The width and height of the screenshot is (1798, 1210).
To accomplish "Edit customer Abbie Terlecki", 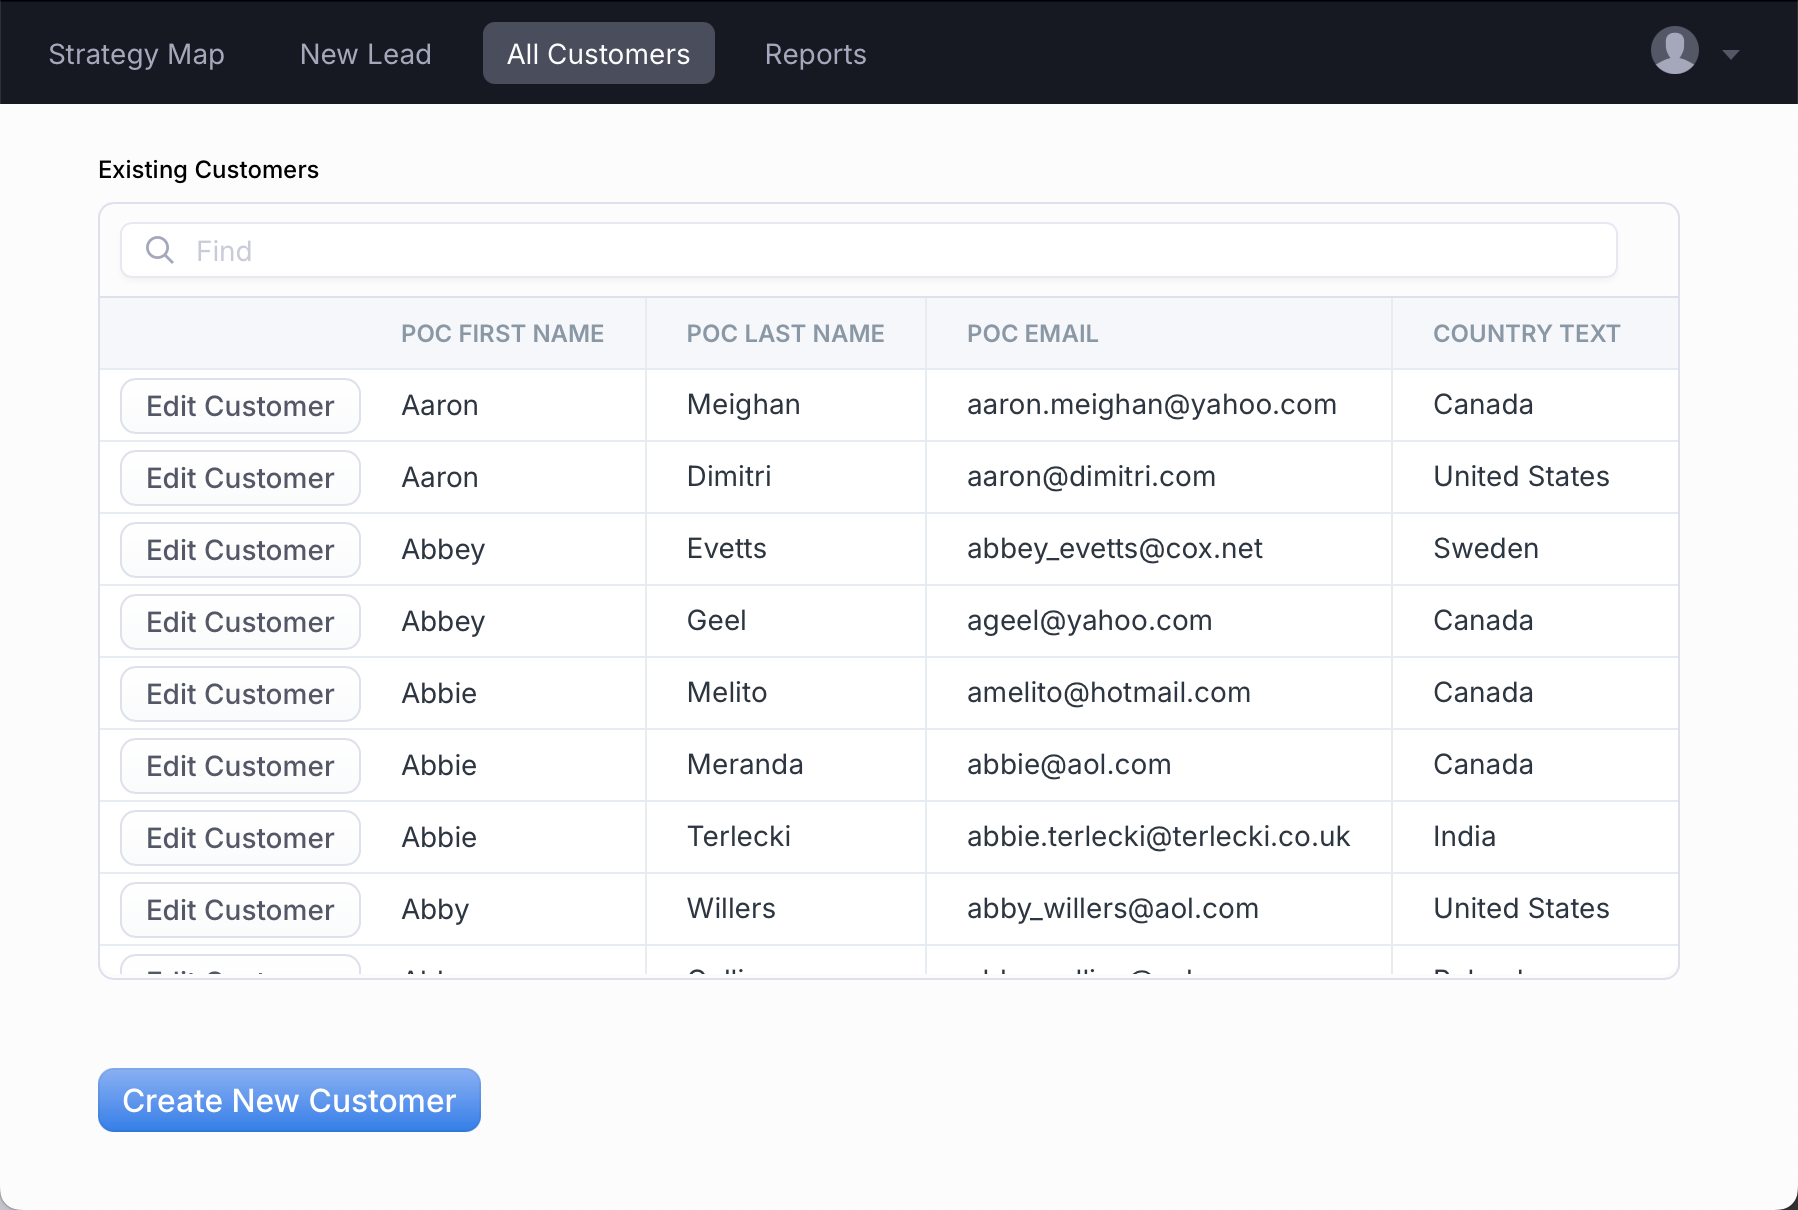I will click(x=240, y=838).
